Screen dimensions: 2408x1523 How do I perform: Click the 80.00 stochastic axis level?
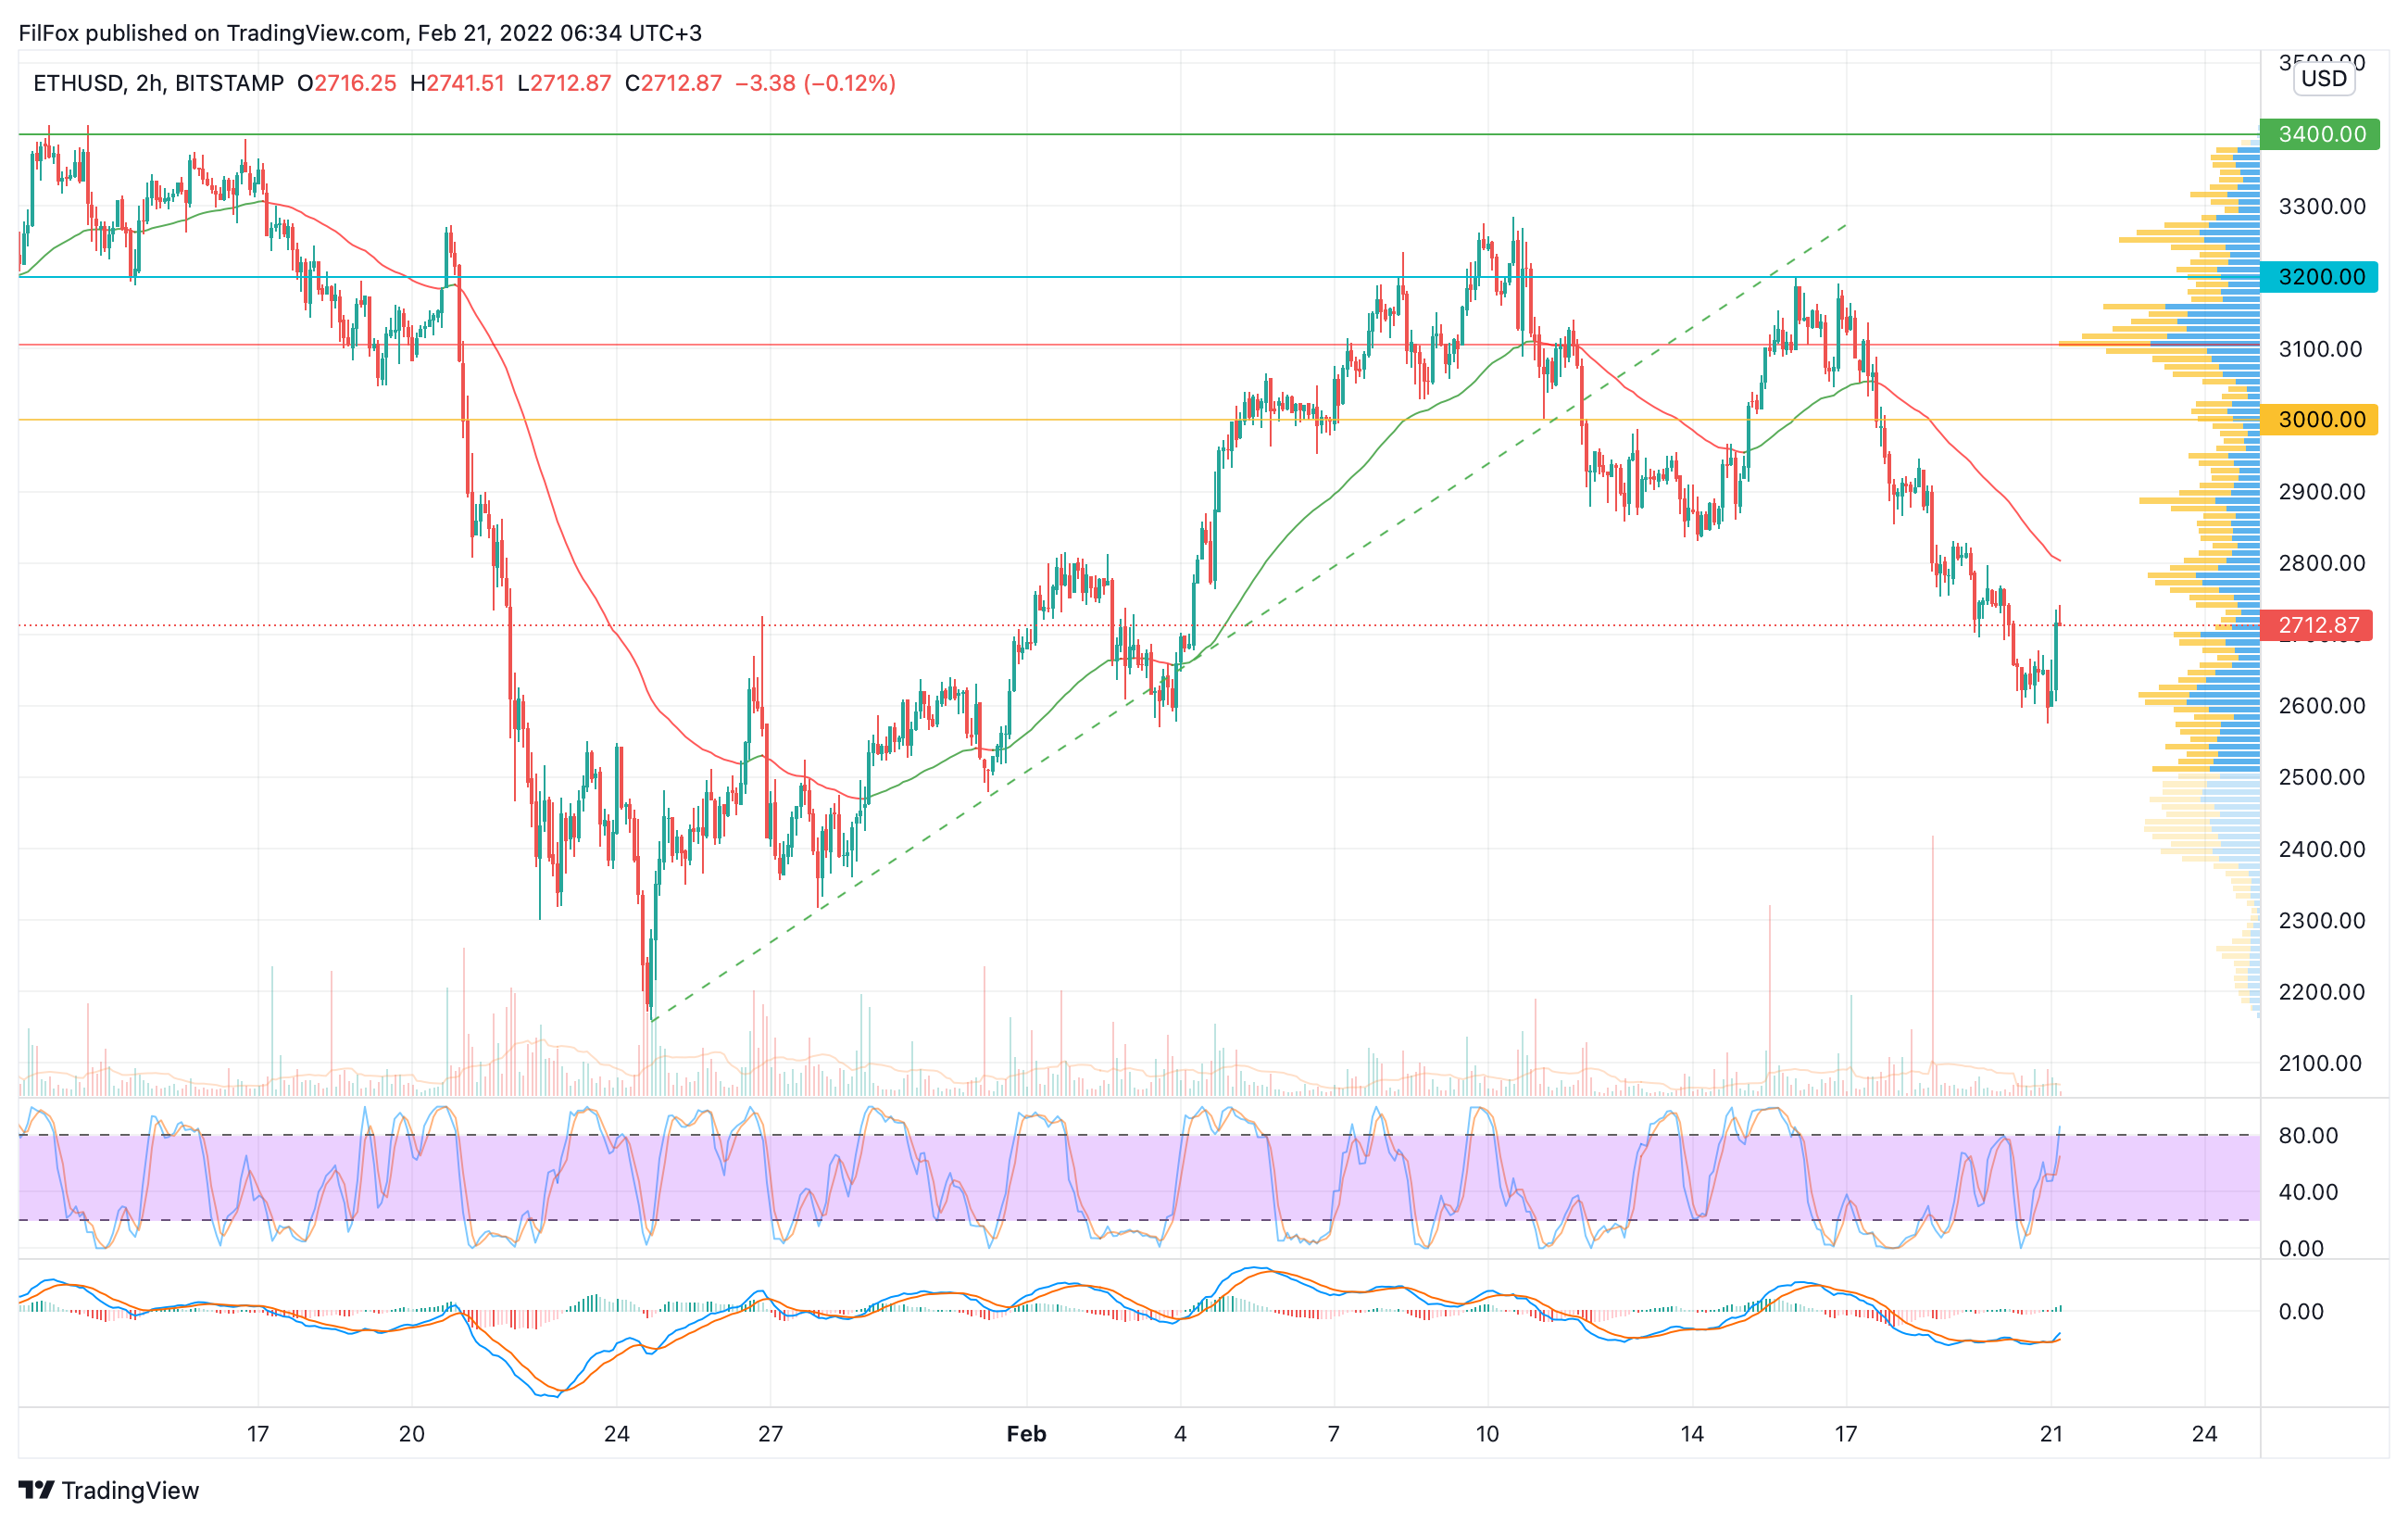pyautogui.click(x=2308, y=1136)
